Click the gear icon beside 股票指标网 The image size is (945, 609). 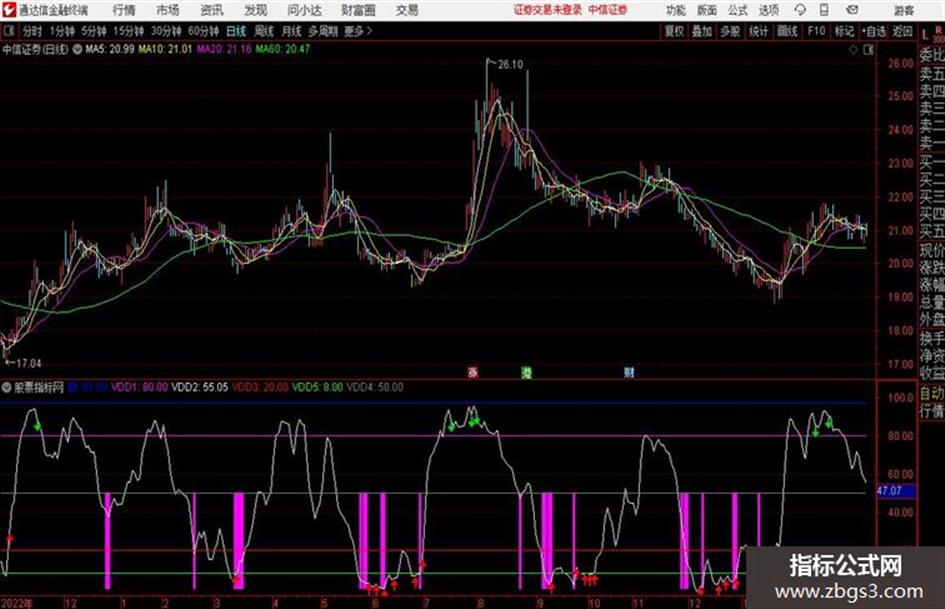(8, 385)
